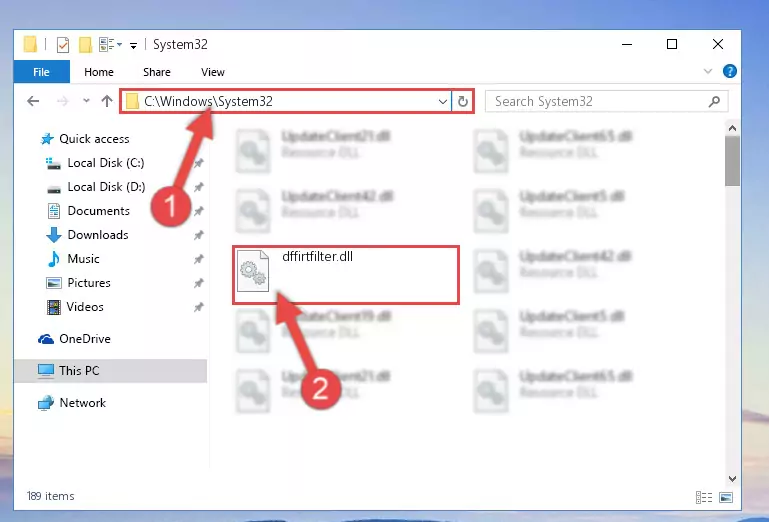Open Local Disk (C:) in sidebar
Image resolution: width=769 pixels, height=522 pixels.
pos(105,163)
